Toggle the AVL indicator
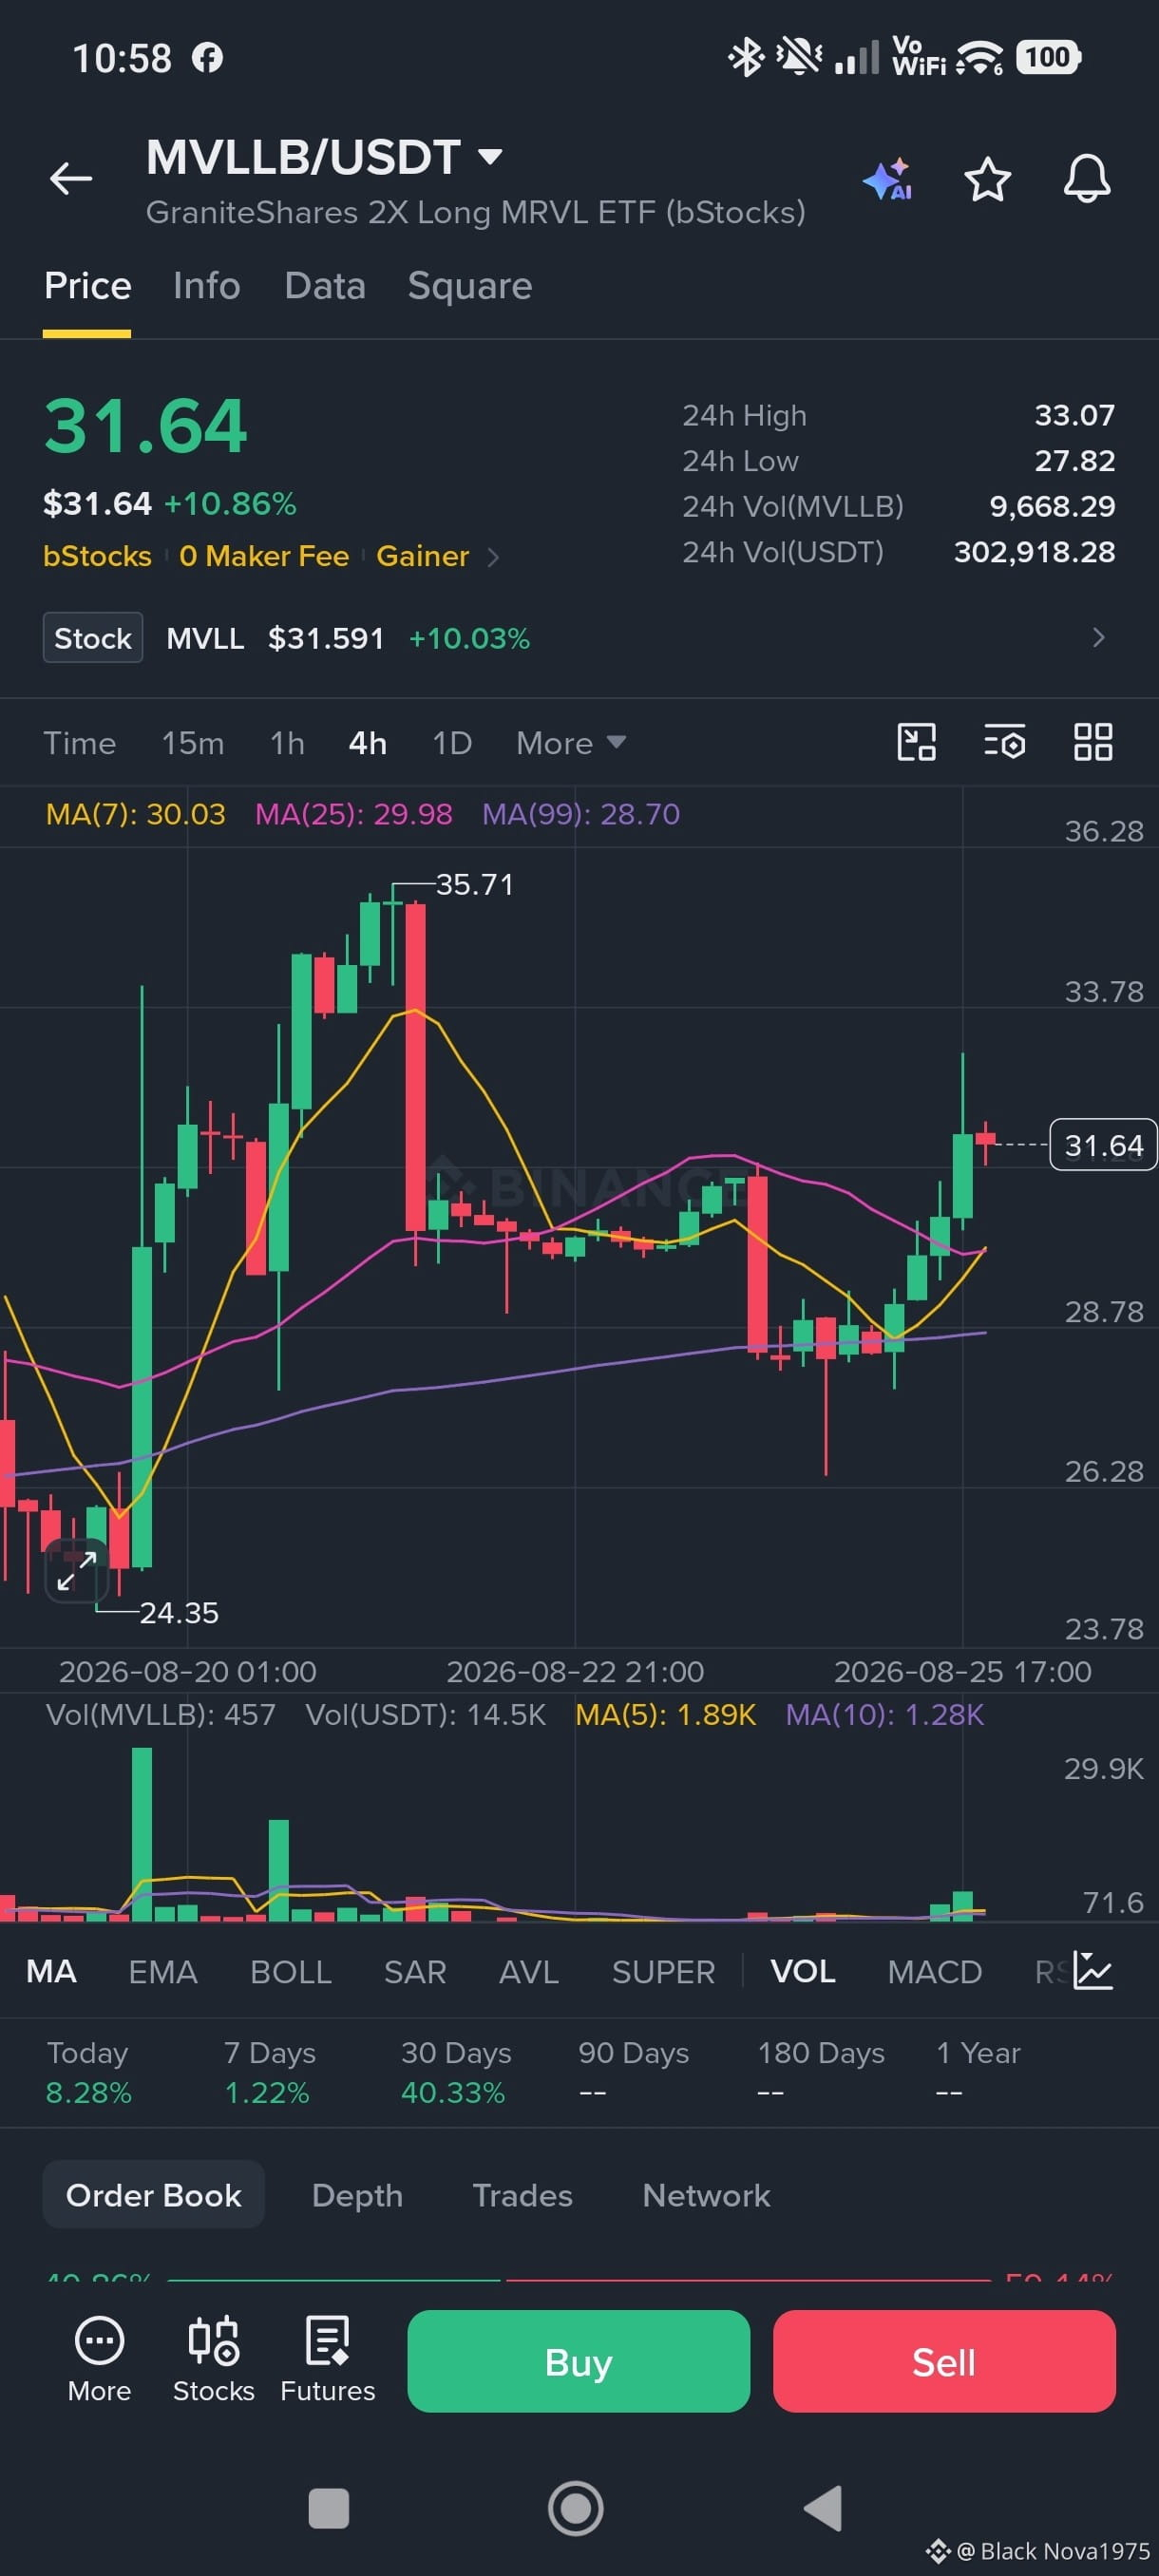Screen dimensions: 1159x2576 tap(529, 1971)
